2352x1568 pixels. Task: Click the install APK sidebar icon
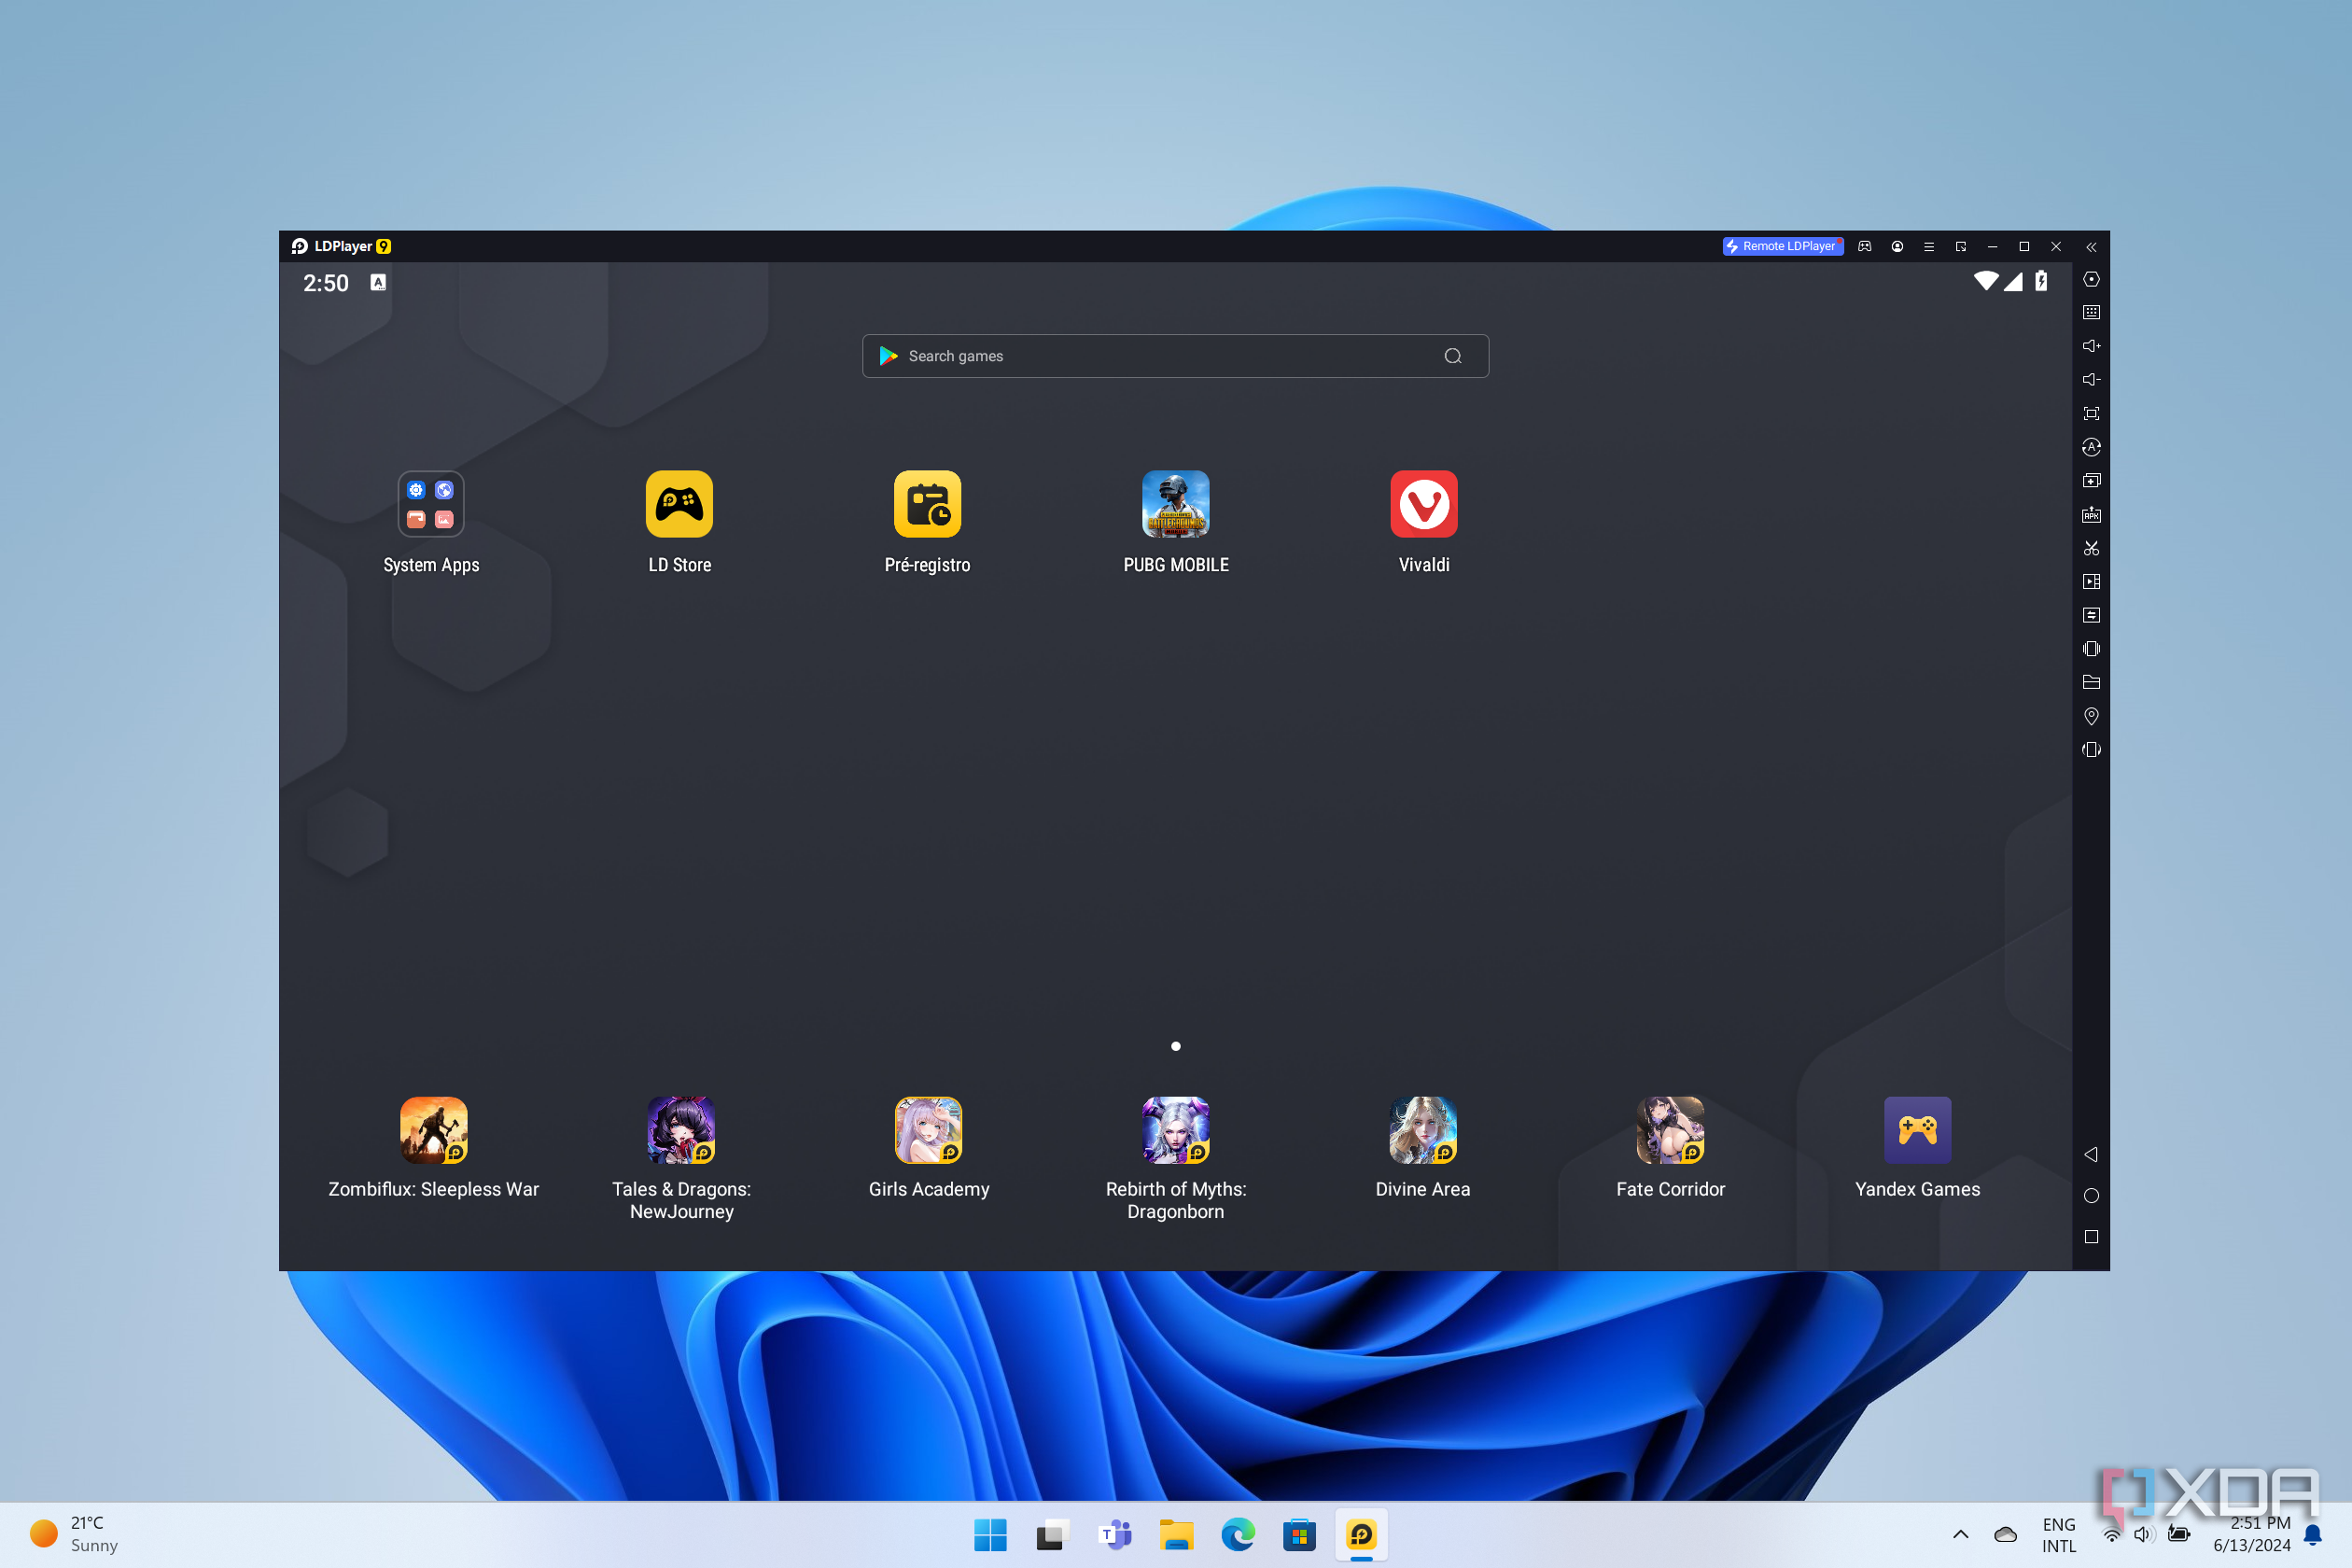pyautogui.click(x=2090, y=514)
